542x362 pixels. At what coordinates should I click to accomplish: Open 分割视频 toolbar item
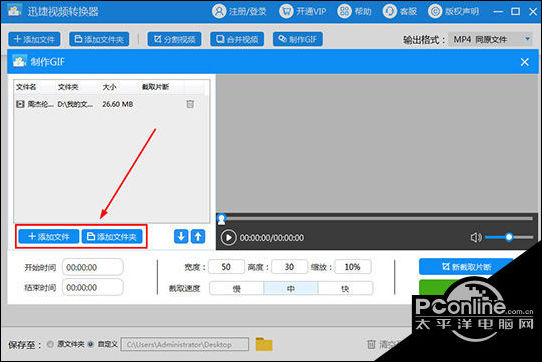(x=175, y=39)
